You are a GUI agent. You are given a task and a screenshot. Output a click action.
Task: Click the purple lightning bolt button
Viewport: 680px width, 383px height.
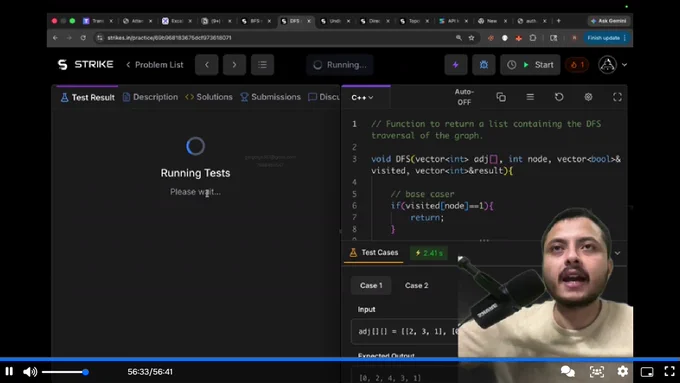coord(456,65)
